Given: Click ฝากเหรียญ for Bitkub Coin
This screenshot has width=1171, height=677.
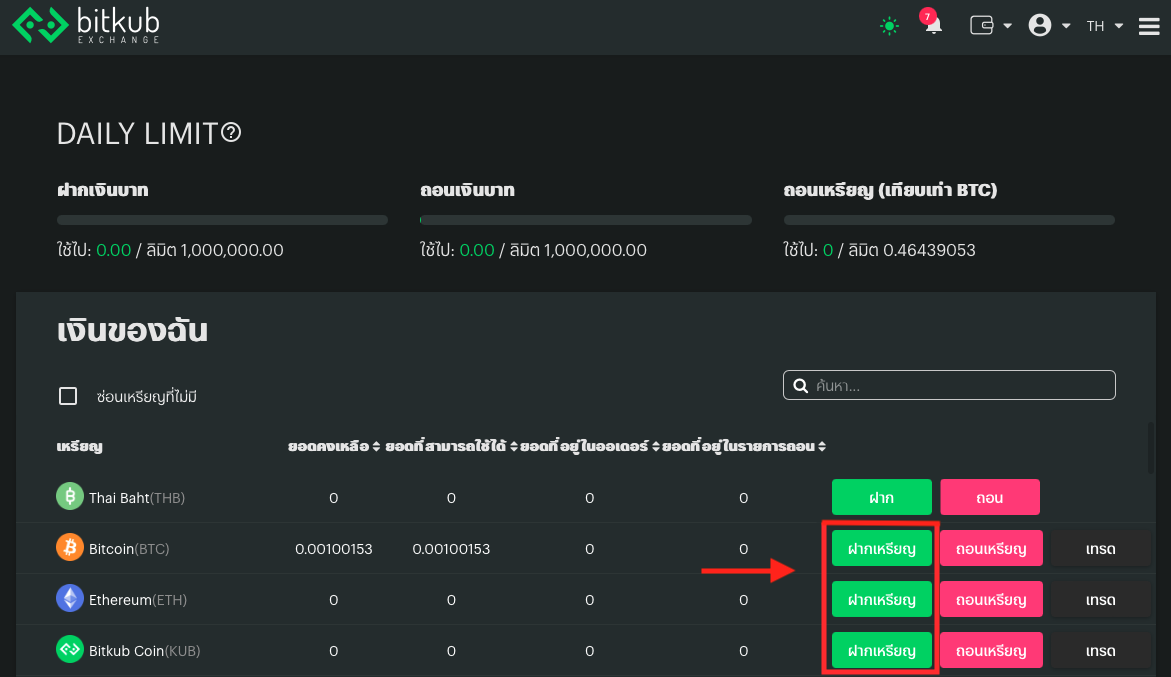Looking at the screenshot, I should 881,649.
